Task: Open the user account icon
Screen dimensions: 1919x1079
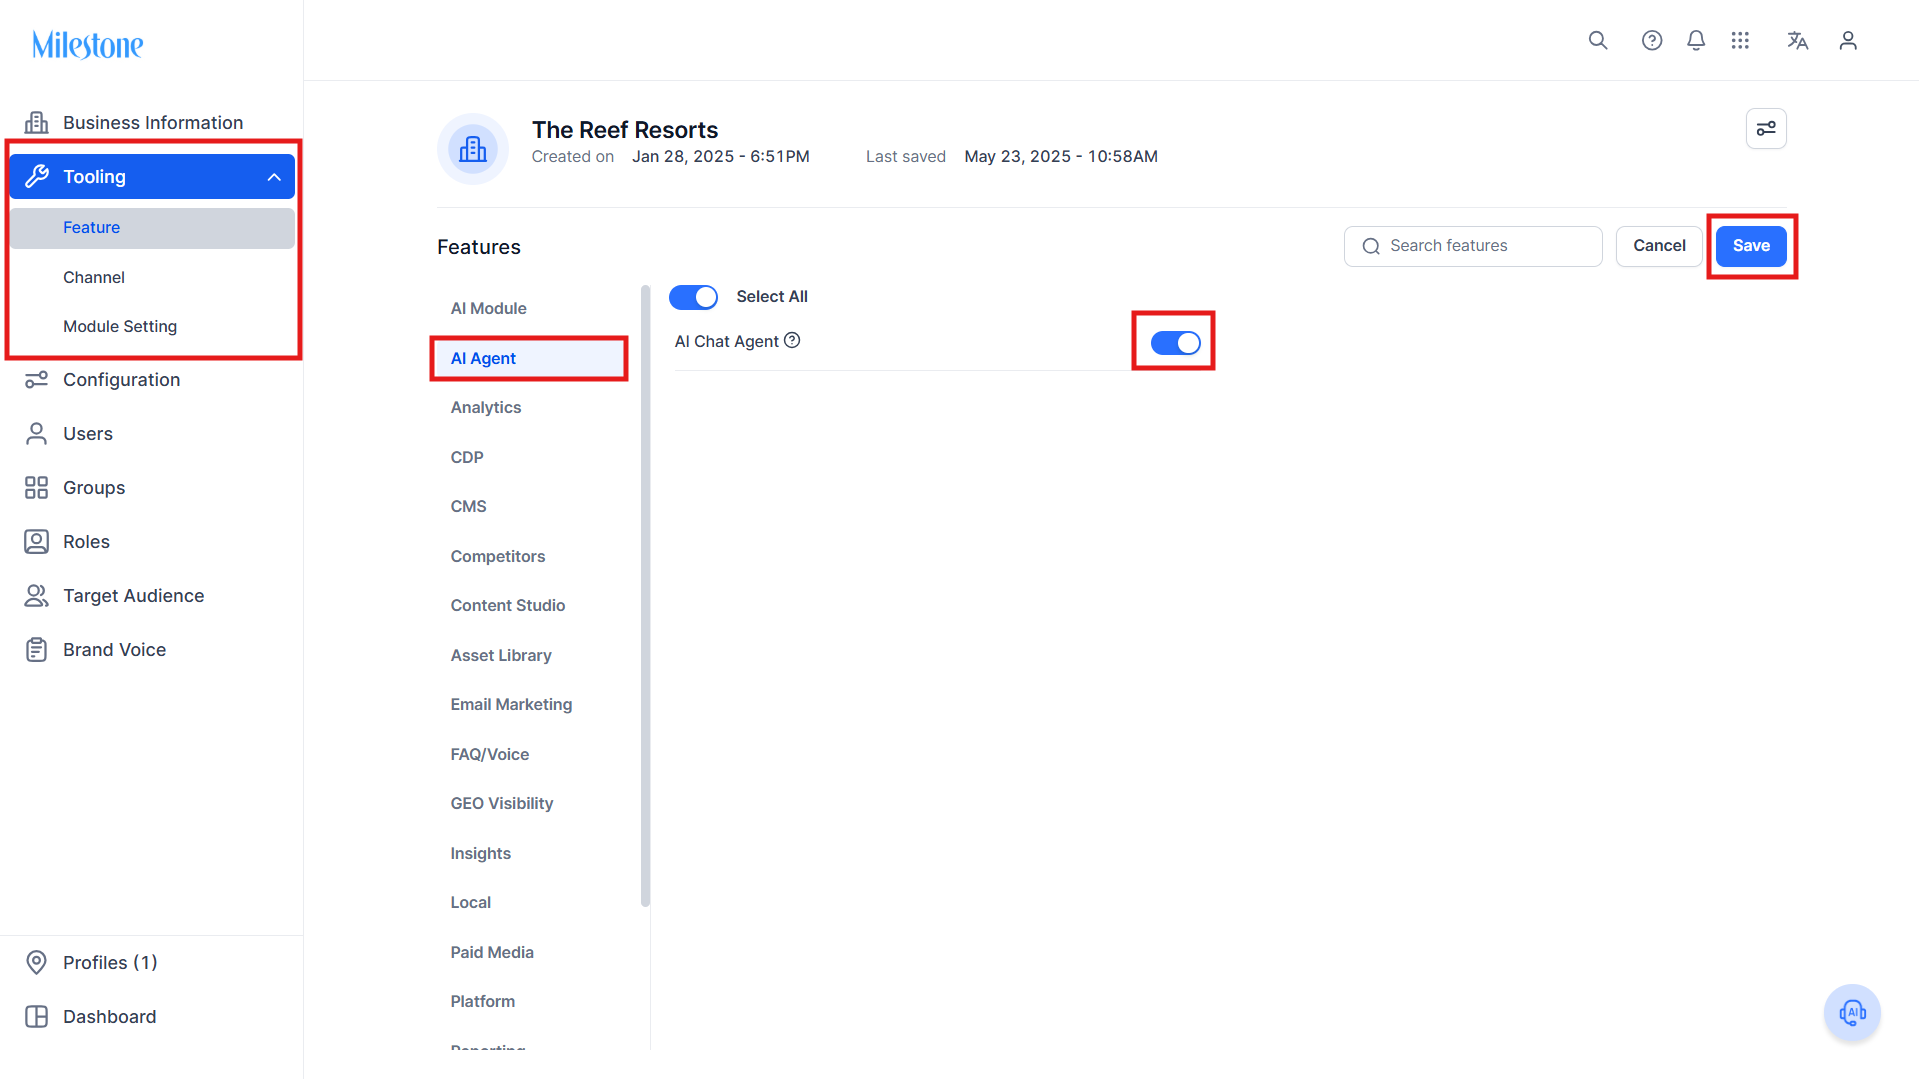Action: (x=1848, y=40)
